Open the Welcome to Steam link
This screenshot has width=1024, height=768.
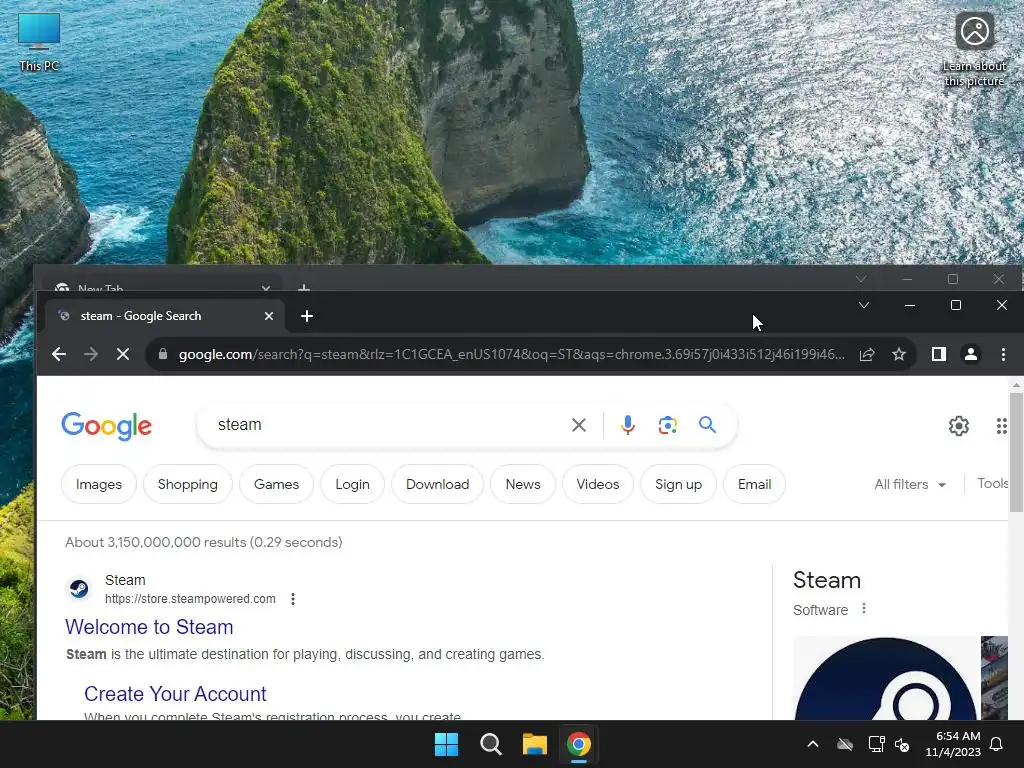pyautogui.click(x=149, y=627)
